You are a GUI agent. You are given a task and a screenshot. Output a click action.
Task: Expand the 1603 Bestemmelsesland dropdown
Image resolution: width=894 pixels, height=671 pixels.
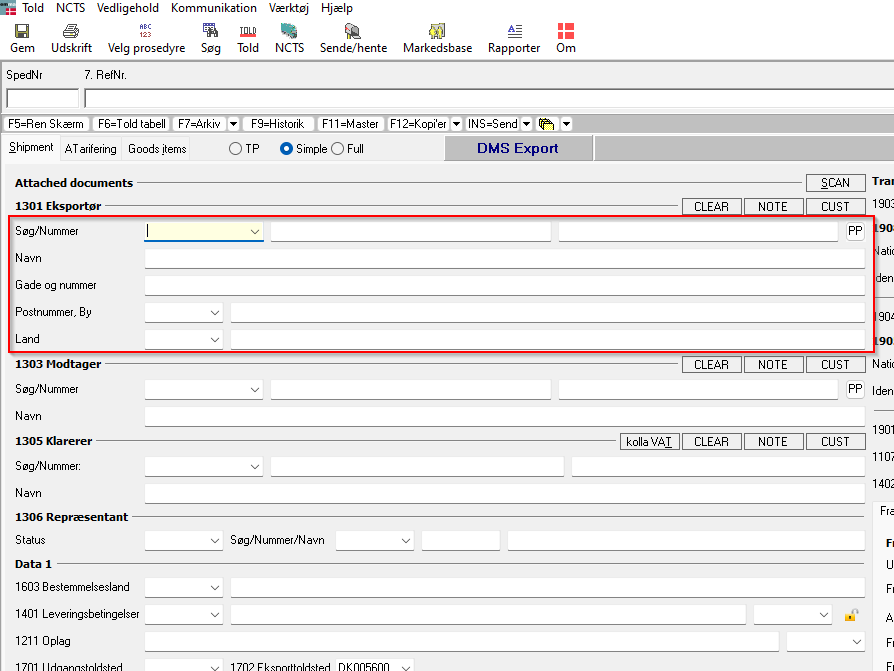pyautogui.click(x=215, y=587)
